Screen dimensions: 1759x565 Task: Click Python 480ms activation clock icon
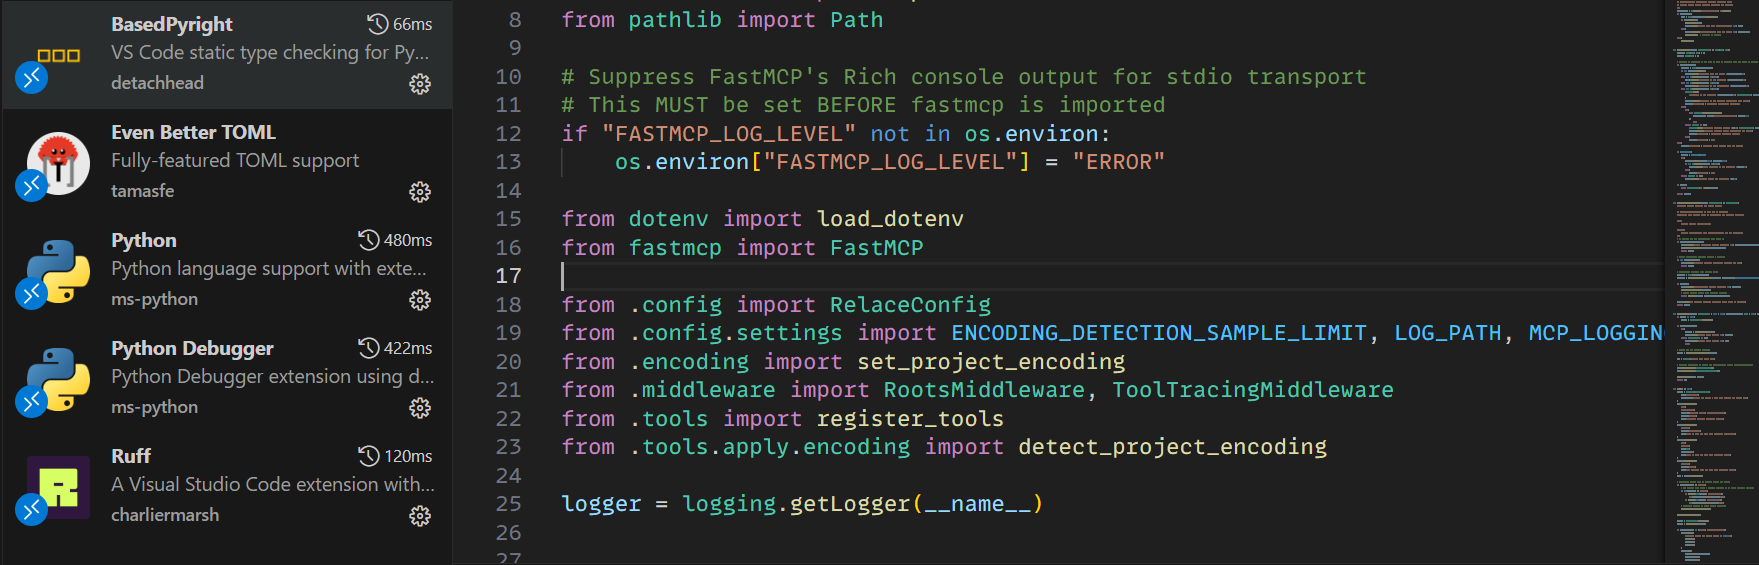coord(369,240)
